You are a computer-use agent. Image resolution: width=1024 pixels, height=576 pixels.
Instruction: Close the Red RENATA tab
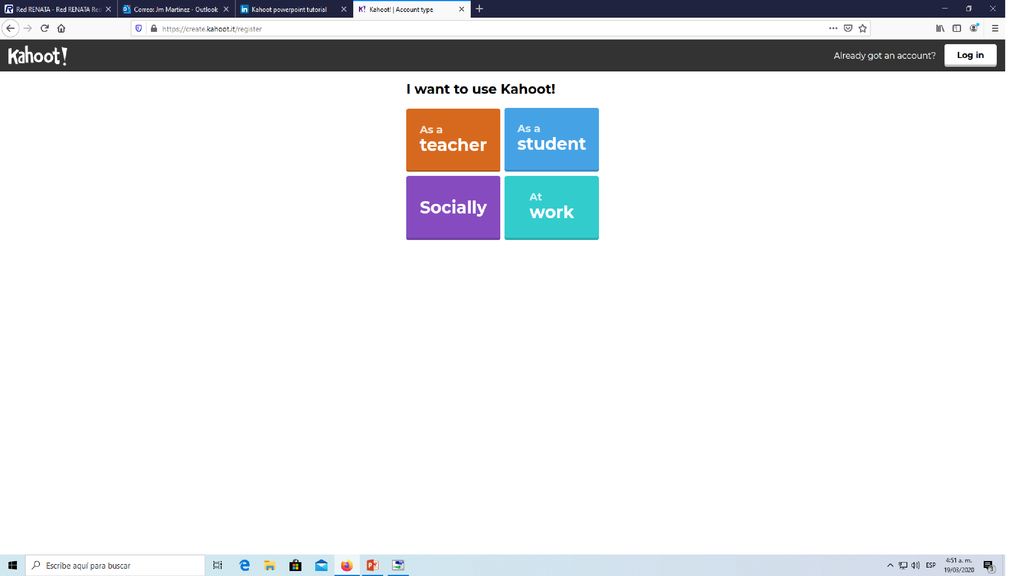[x=108, y=9]
